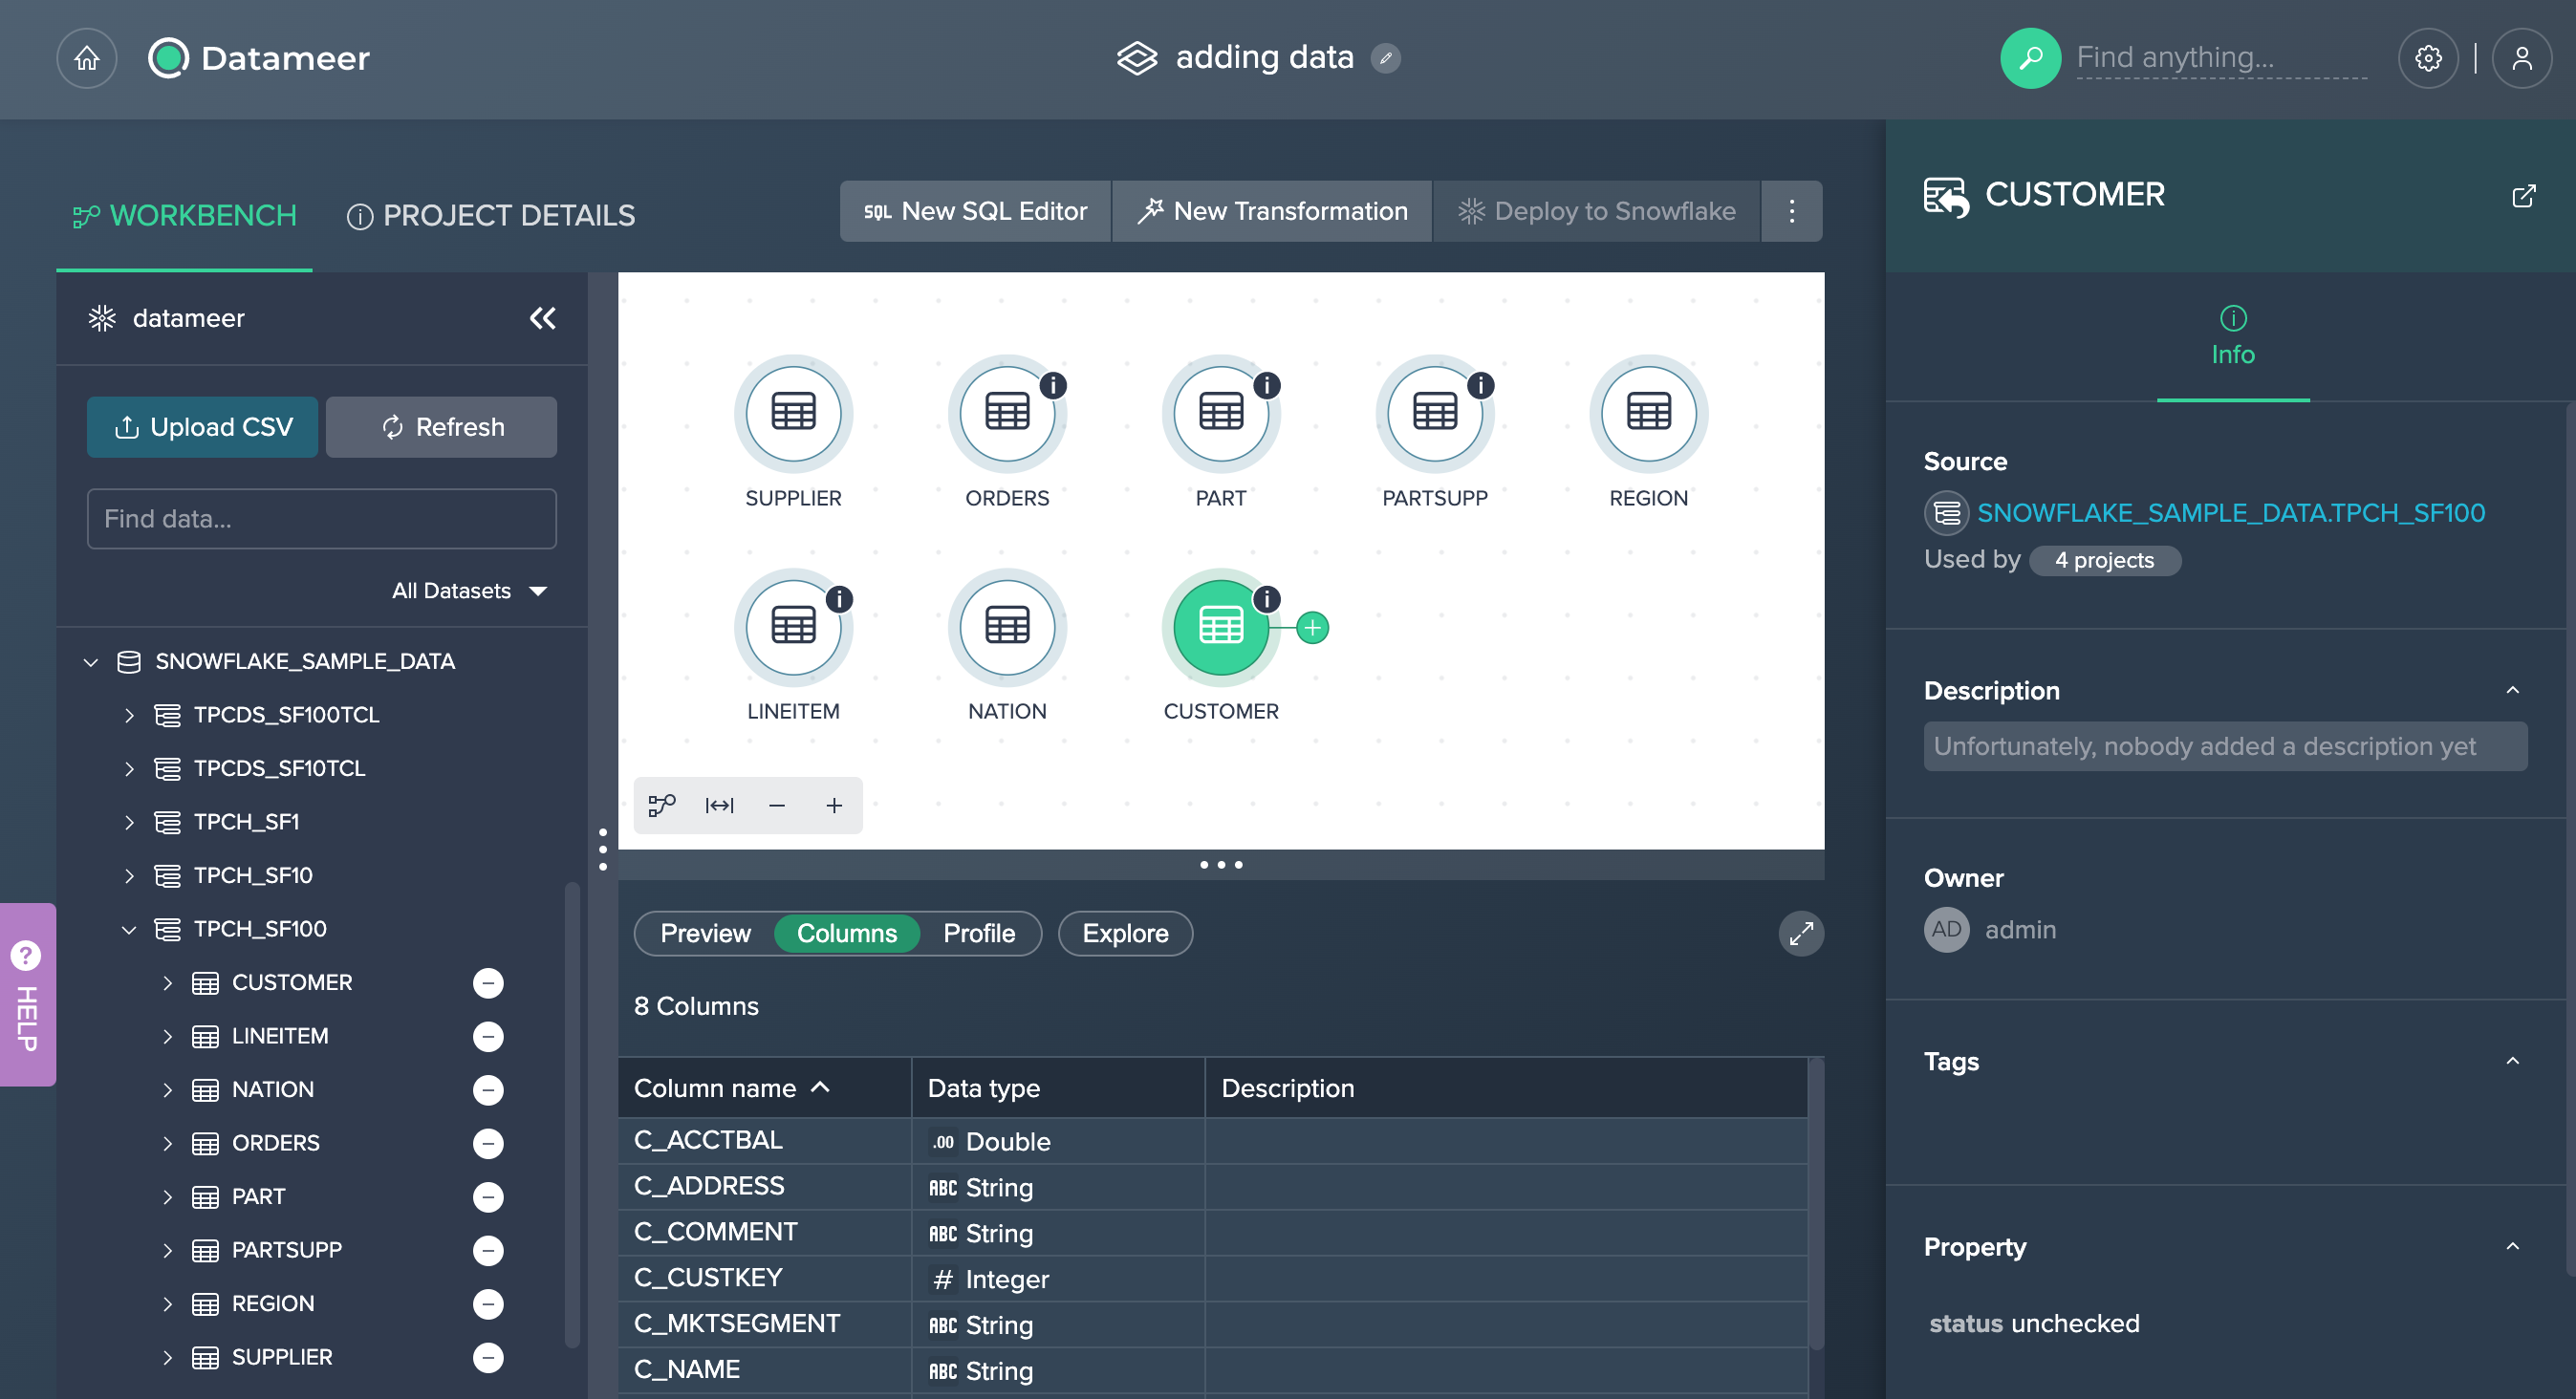
Task: Click the Find data search field
Action: tap(321, 518)
